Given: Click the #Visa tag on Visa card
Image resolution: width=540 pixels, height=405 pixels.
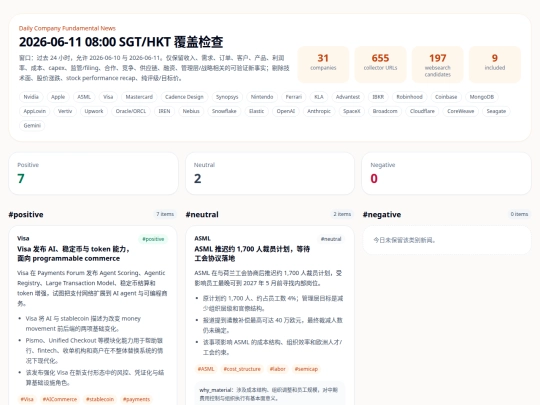Looking at the screenshot, I should click(27, 399).
